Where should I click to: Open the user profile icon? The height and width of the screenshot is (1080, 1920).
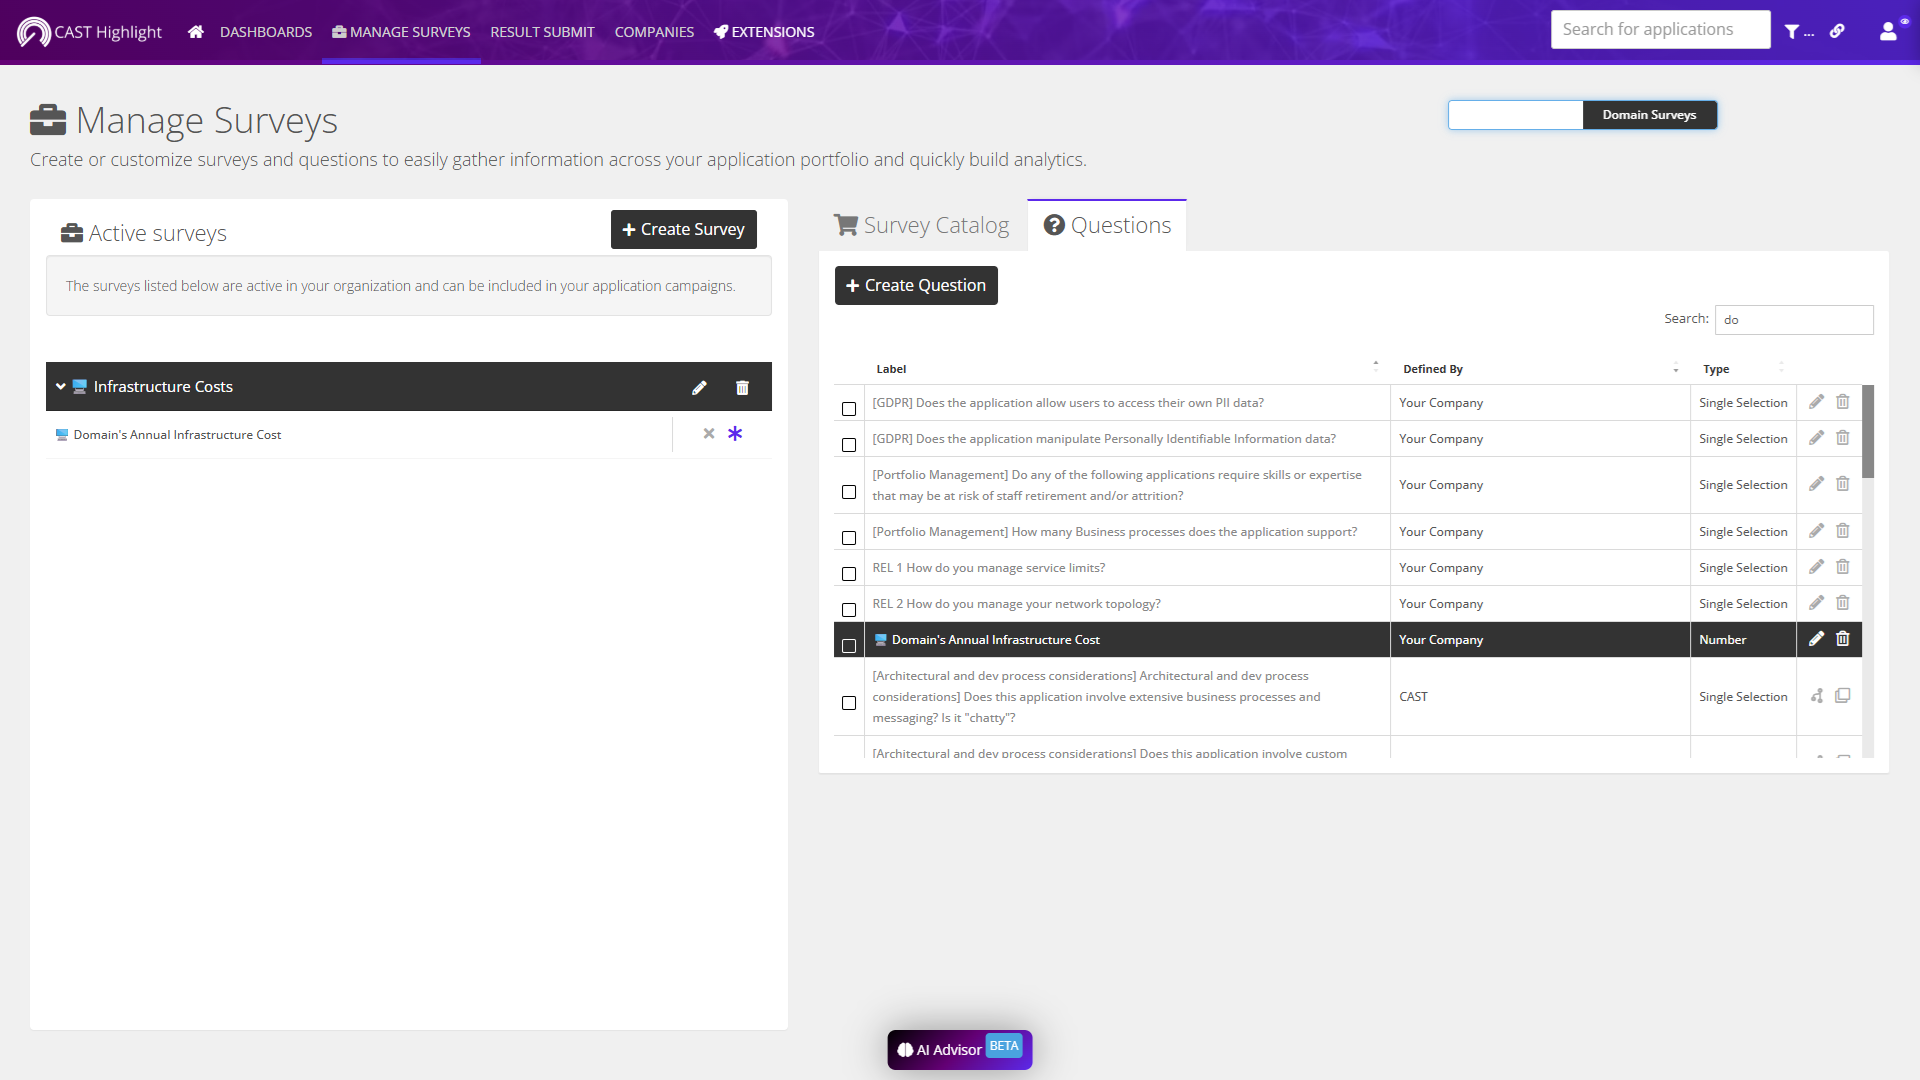[1888, 32]
